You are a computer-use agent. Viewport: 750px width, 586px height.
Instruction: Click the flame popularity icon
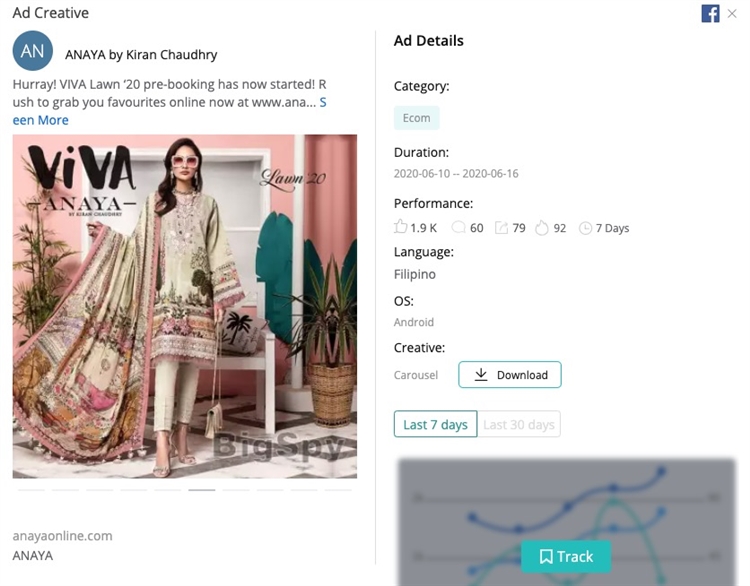tap(542, 228)
